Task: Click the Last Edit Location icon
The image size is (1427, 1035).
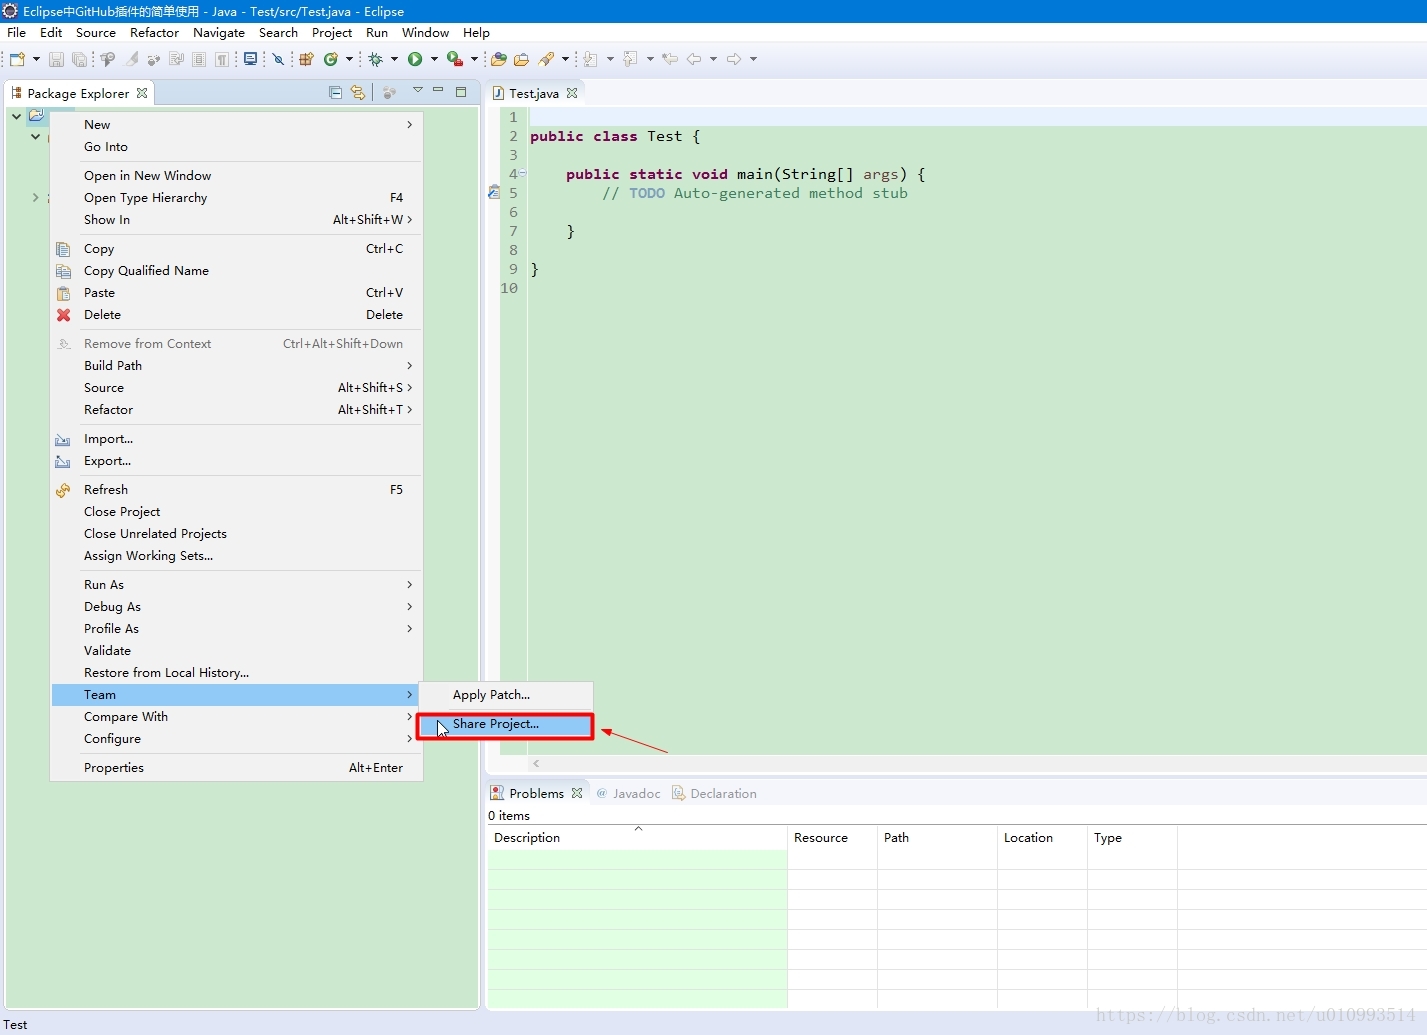Action: click(670, 59)
